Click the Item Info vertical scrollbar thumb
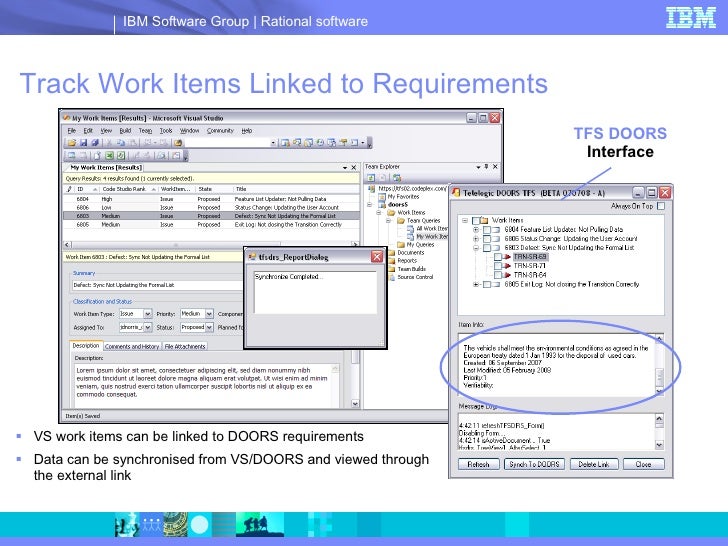Screen dimensions: 728x546 [x=659, y=376]
